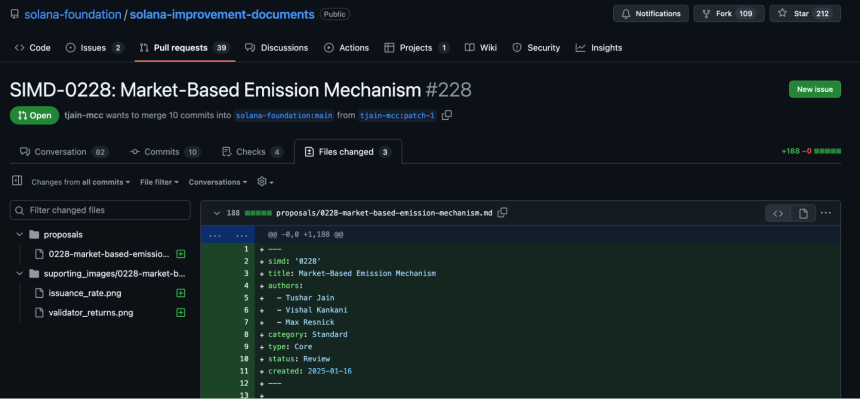This screenshot has width=860, height=399.
Task: Click added-file icon next to 0228-market-based file
Action: click(180, 254)
